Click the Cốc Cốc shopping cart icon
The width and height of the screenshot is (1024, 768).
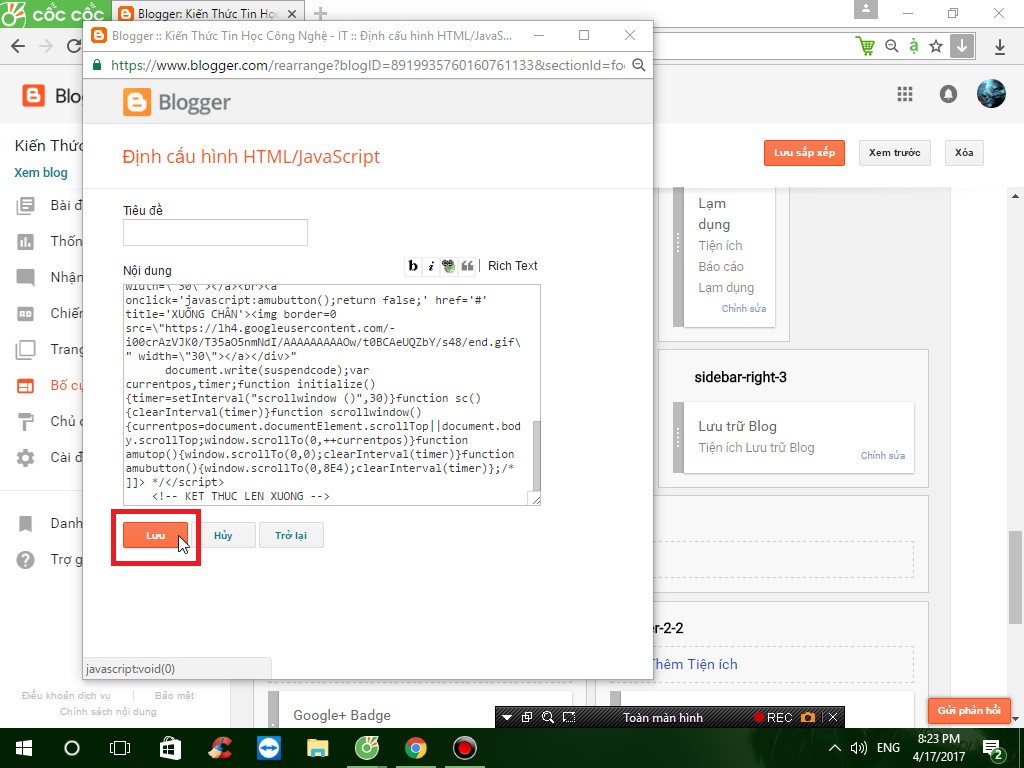(x=865, y=46)
